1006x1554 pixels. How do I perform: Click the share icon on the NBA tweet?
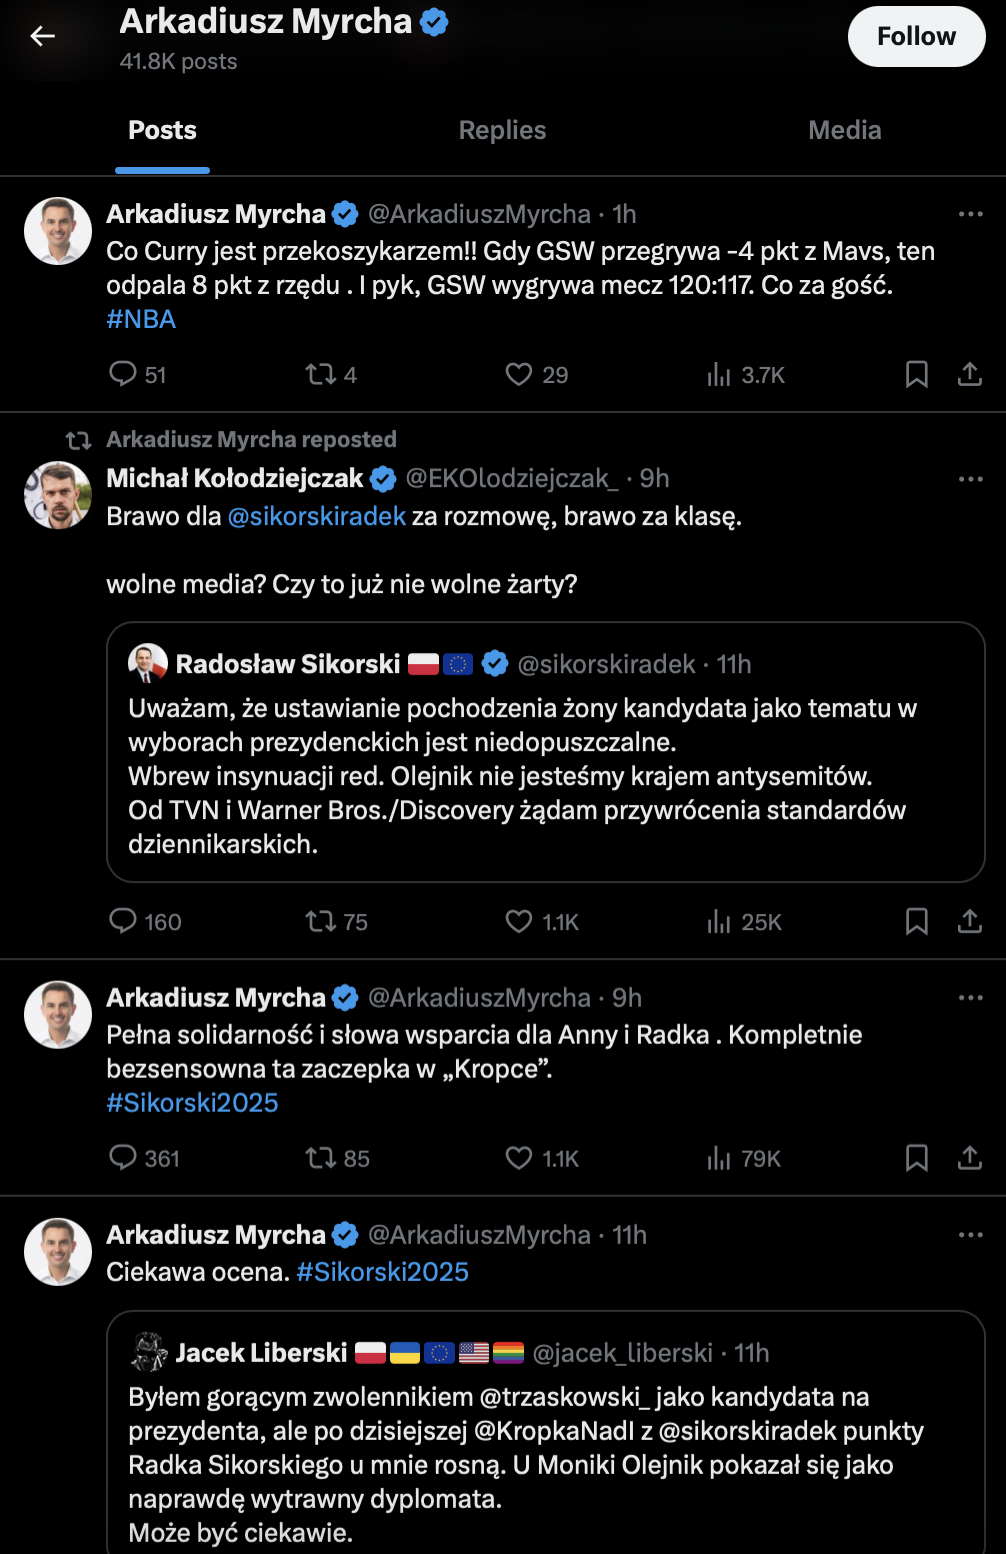click(x=969, y=374)
